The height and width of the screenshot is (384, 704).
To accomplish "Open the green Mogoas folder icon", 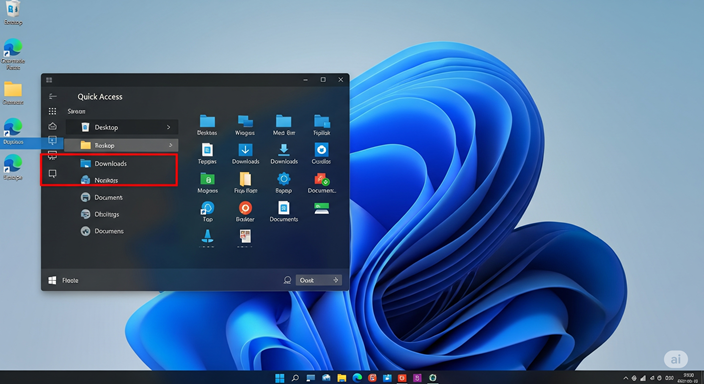I will pos(207,179).
